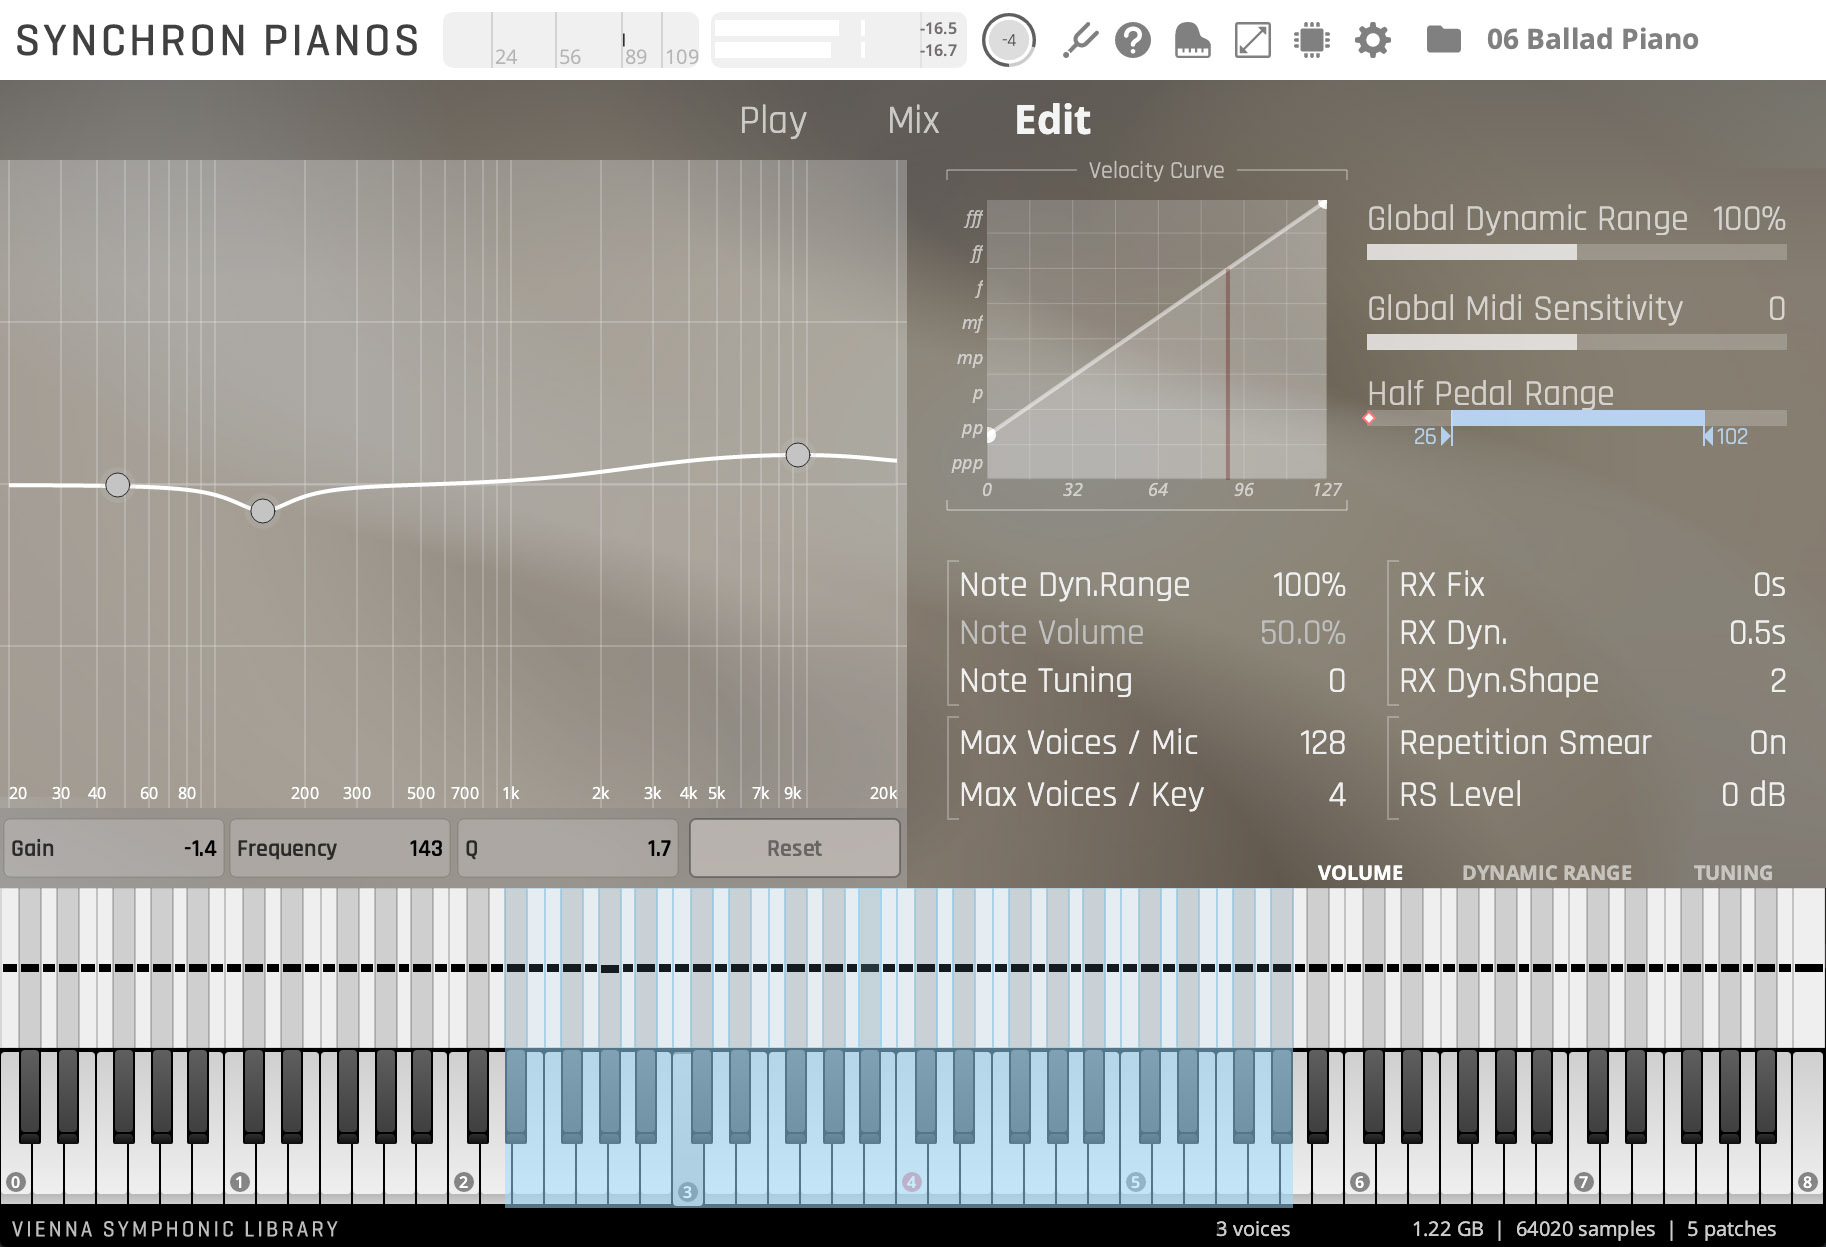The image size is (1826, 1247).
Task: Click the resize window icon
Action: click(x=1252, y=40)
